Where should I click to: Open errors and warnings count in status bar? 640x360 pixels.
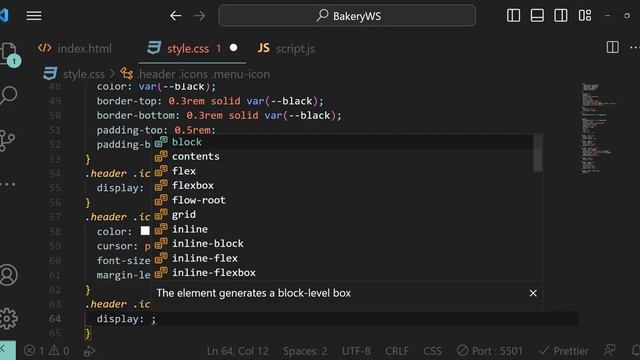(47, 351)
